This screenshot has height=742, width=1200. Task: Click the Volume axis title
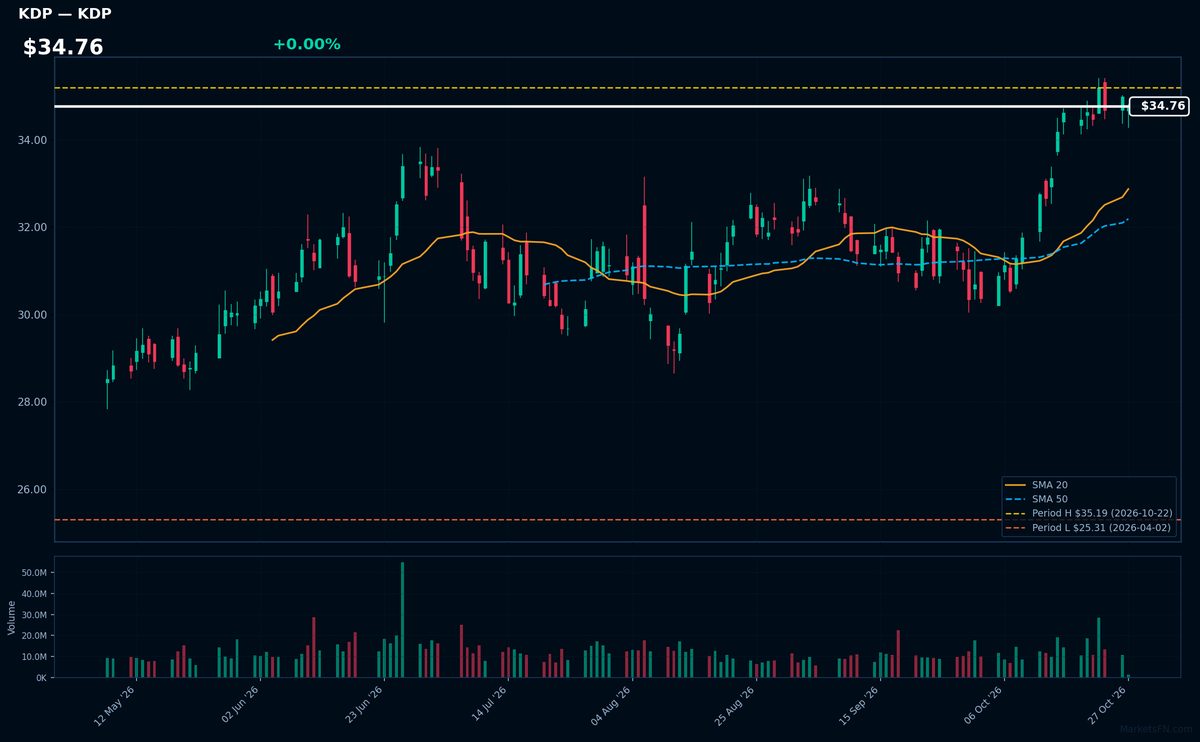point(11,617)
